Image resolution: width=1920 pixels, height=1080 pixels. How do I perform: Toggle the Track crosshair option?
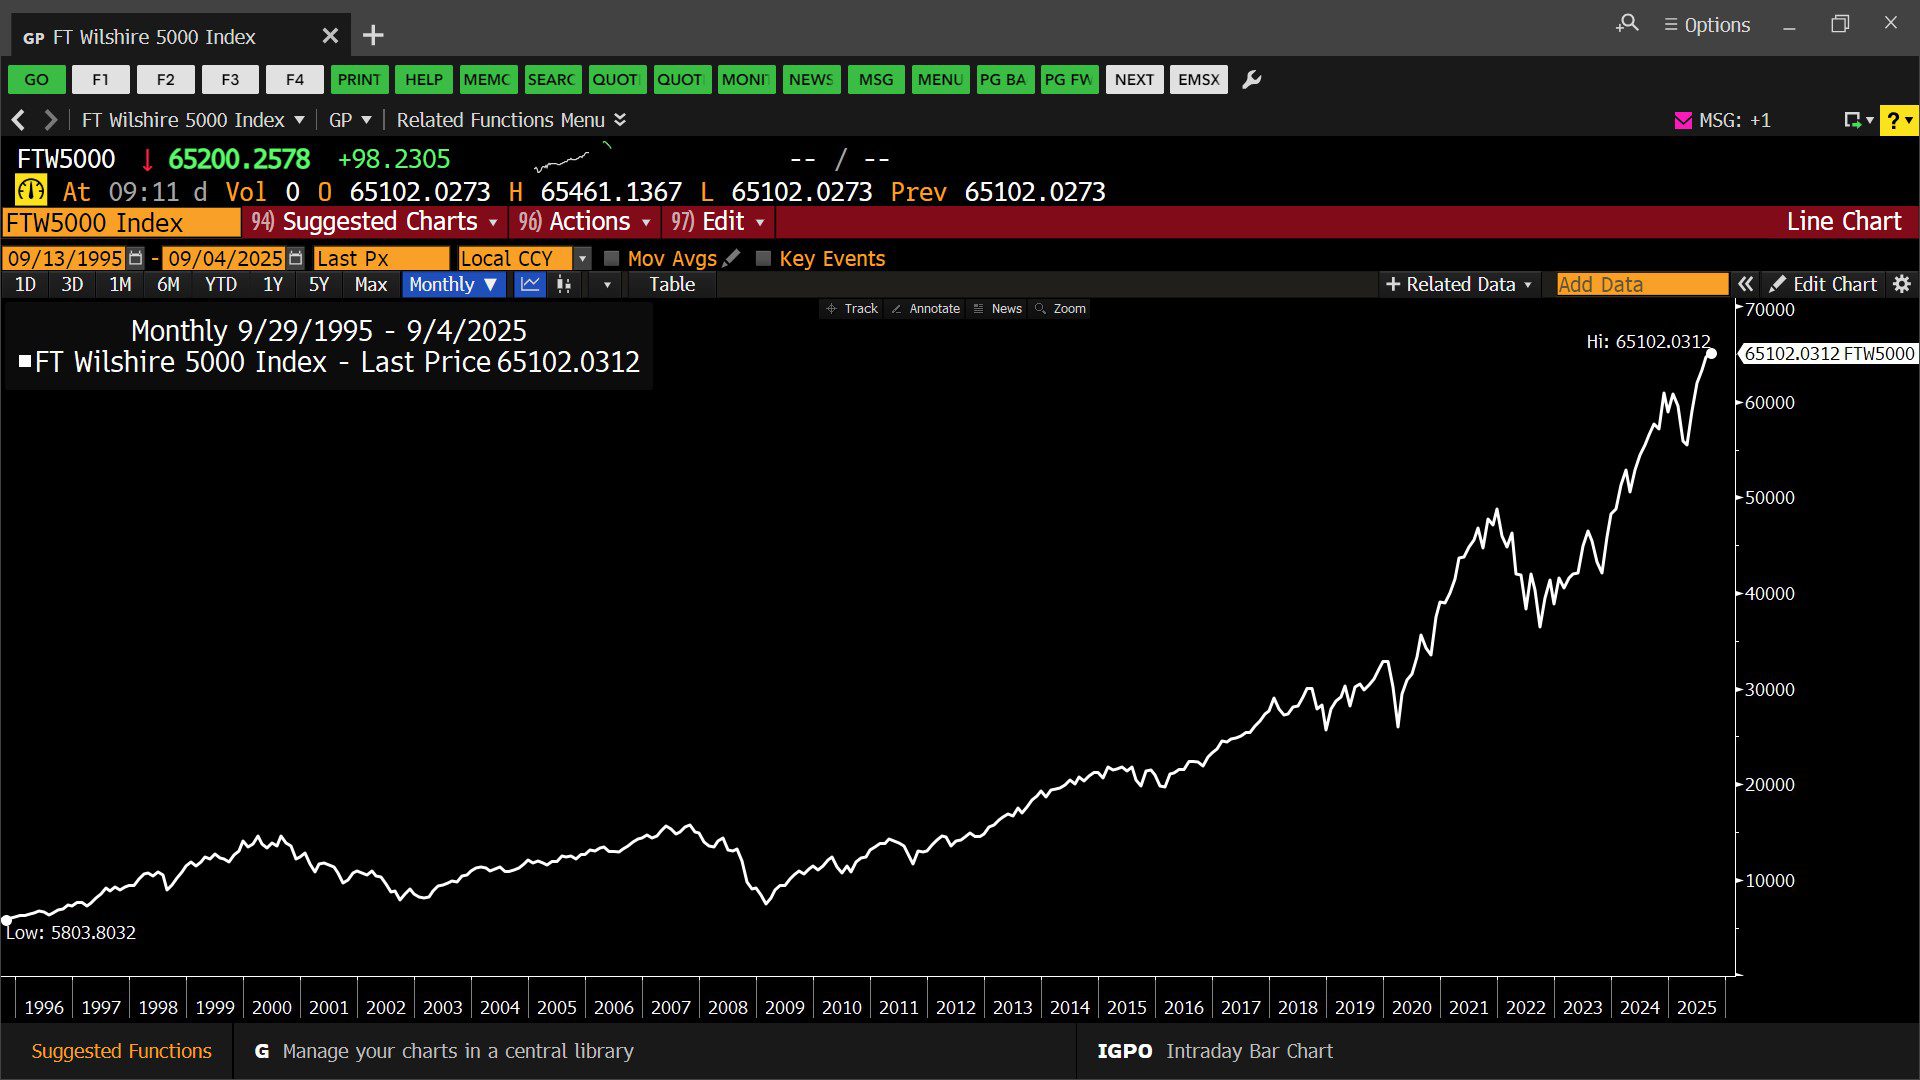click(x=851, y=309)
